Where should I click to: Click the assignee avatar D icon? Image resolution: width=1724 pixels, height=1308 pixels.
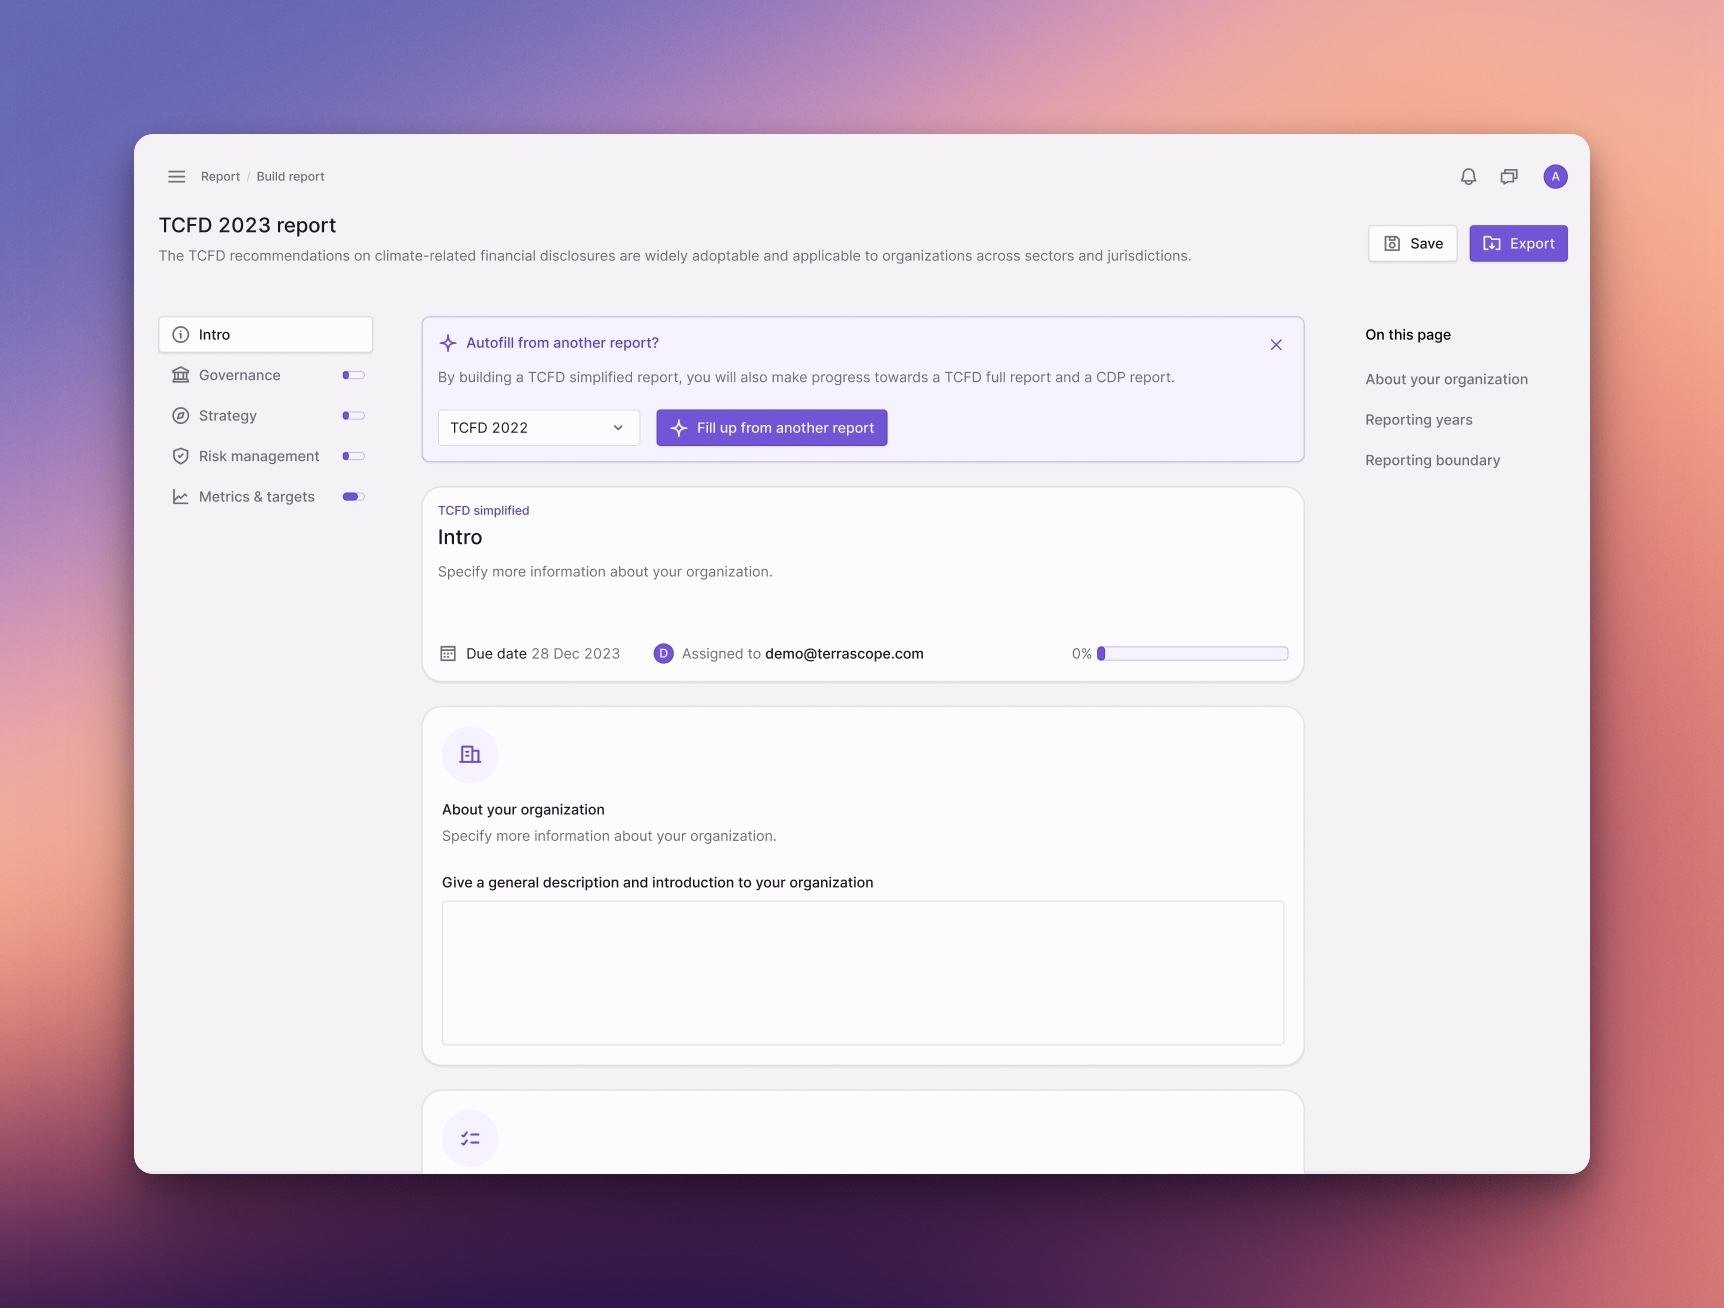pos(663,654)
